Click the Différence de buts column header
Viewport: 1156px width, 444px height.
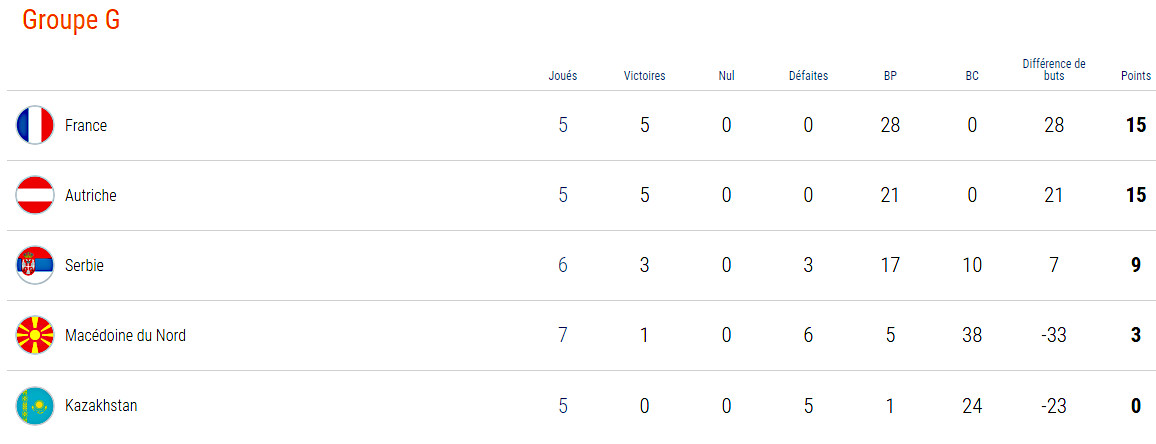[x=1054, y=69]
